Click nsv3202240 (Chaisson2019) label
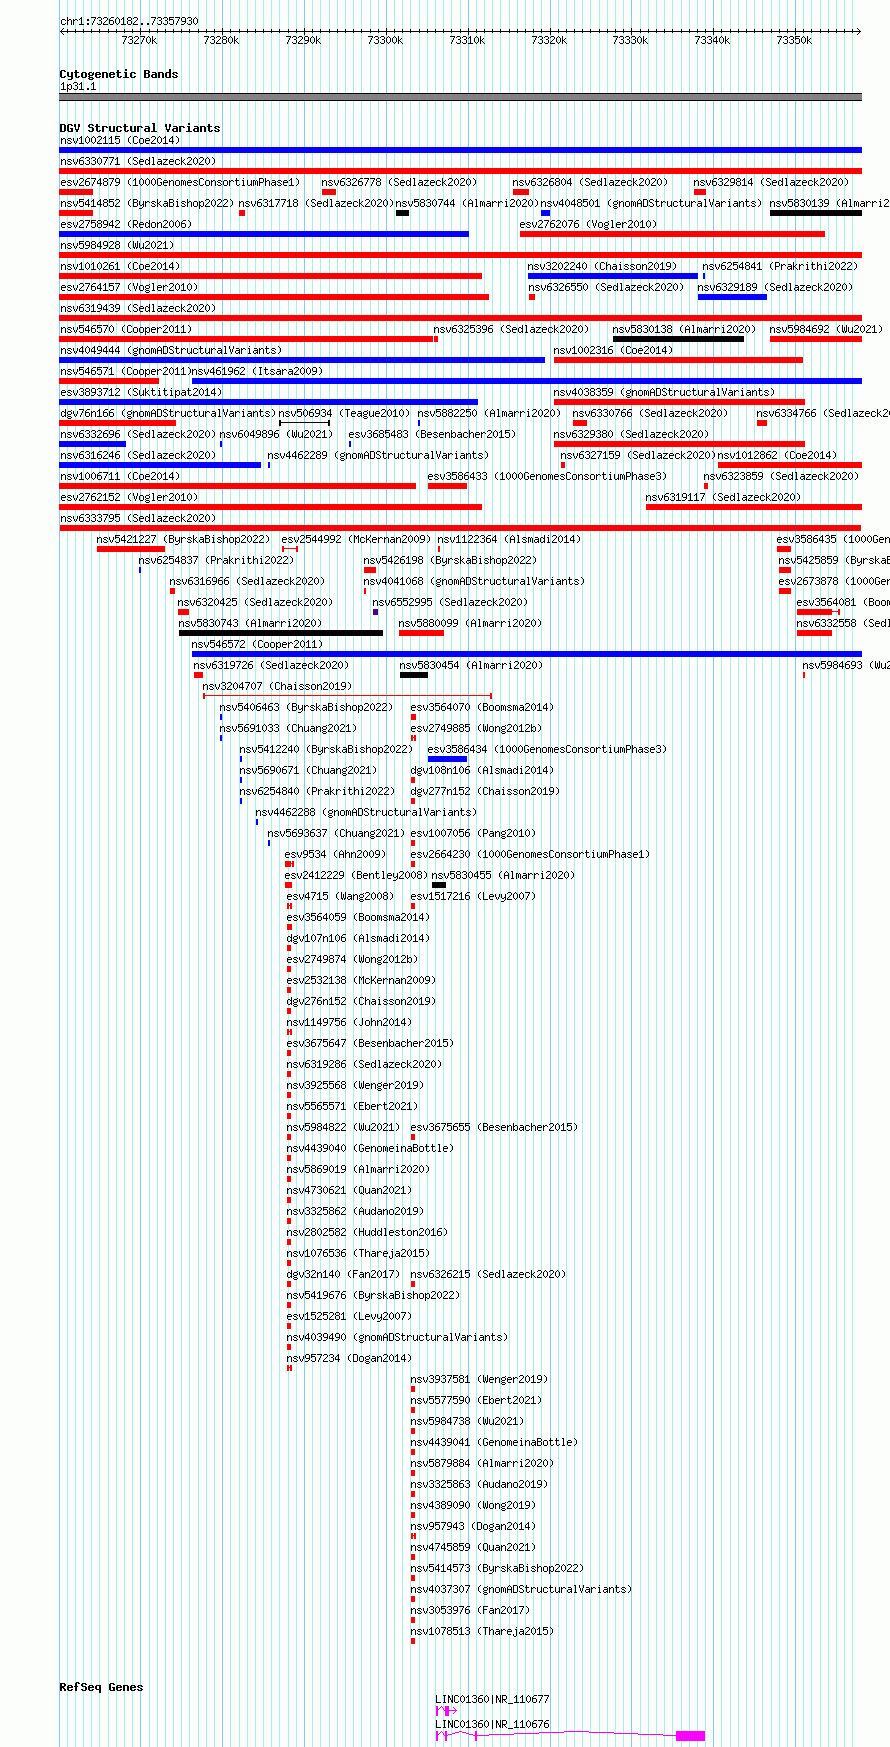The height and width of the screenshot is (1747, 890). click(602, 266)
